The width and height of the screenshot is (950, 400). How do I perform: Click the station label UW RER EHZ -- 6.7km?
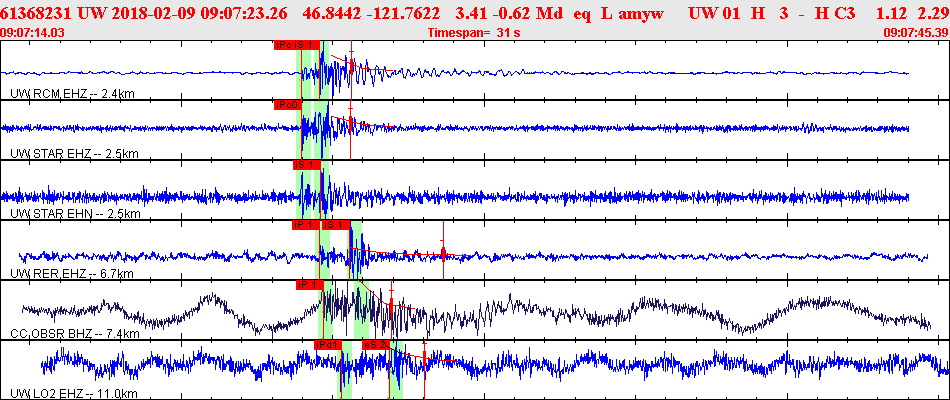(x=71, y=274)
